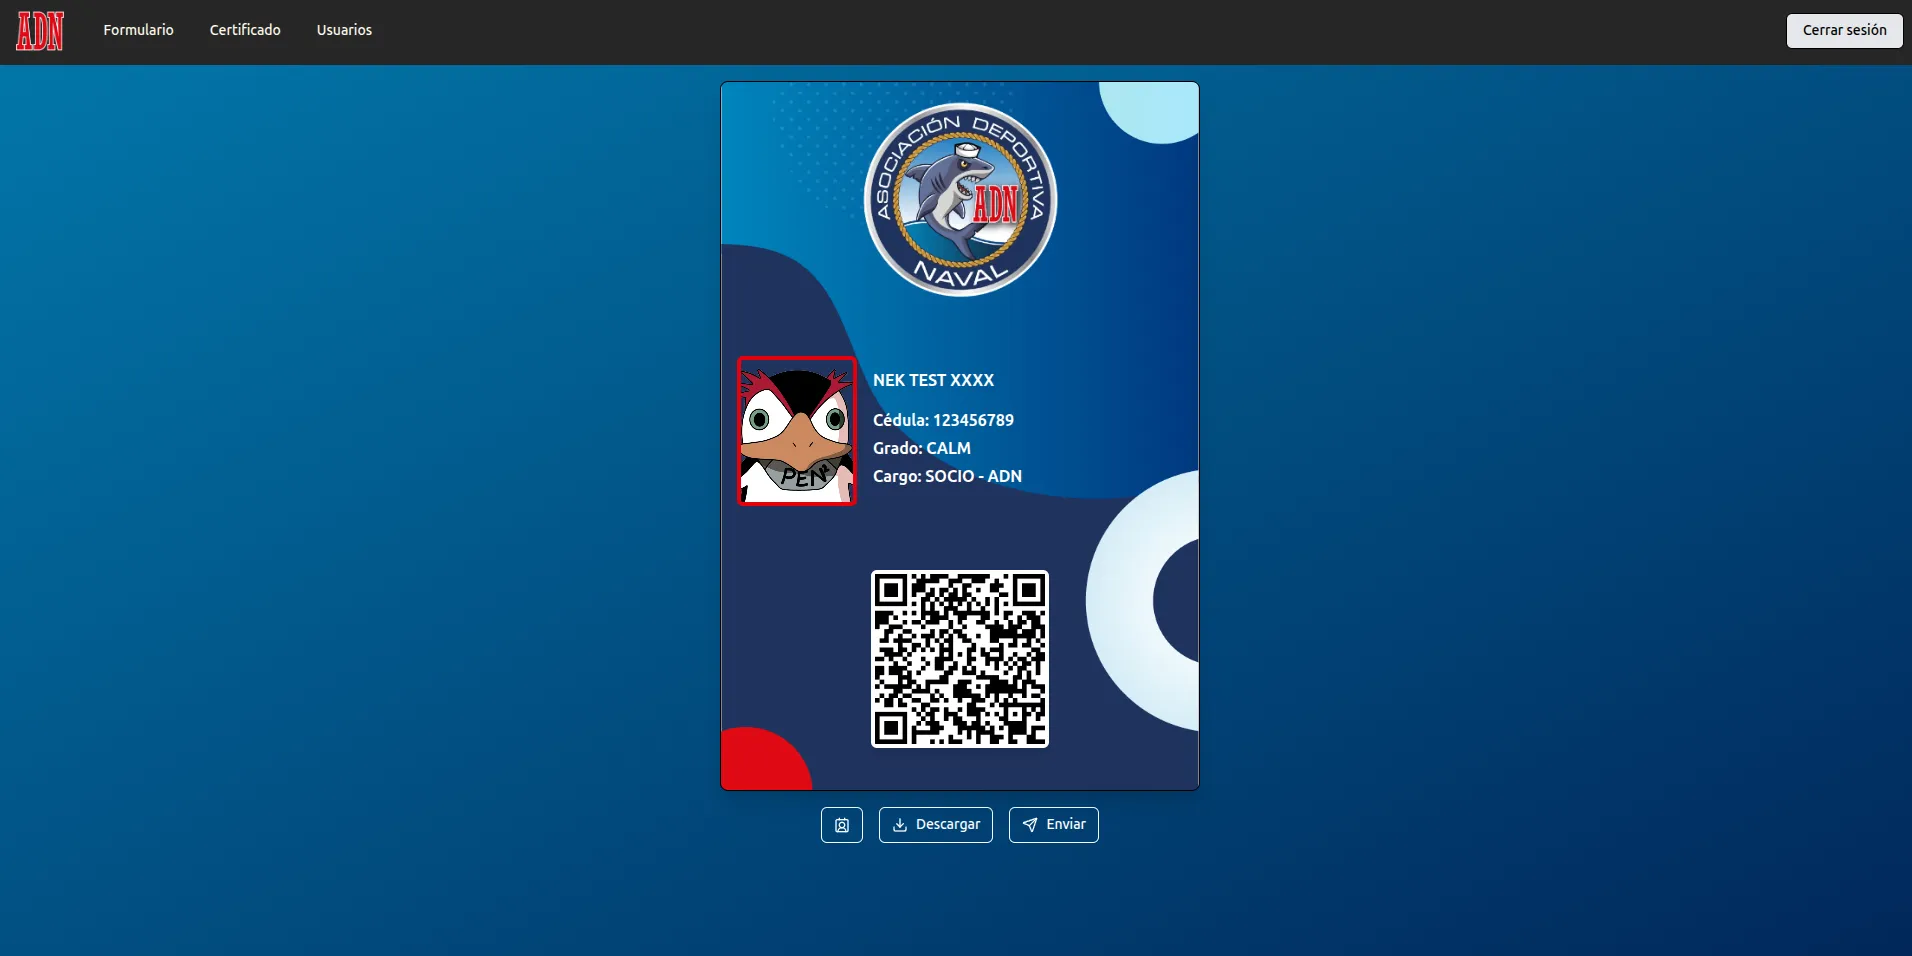Select the penguin member photo
The width and height of the screenshot is (1912, 956).
coord(796,431)
